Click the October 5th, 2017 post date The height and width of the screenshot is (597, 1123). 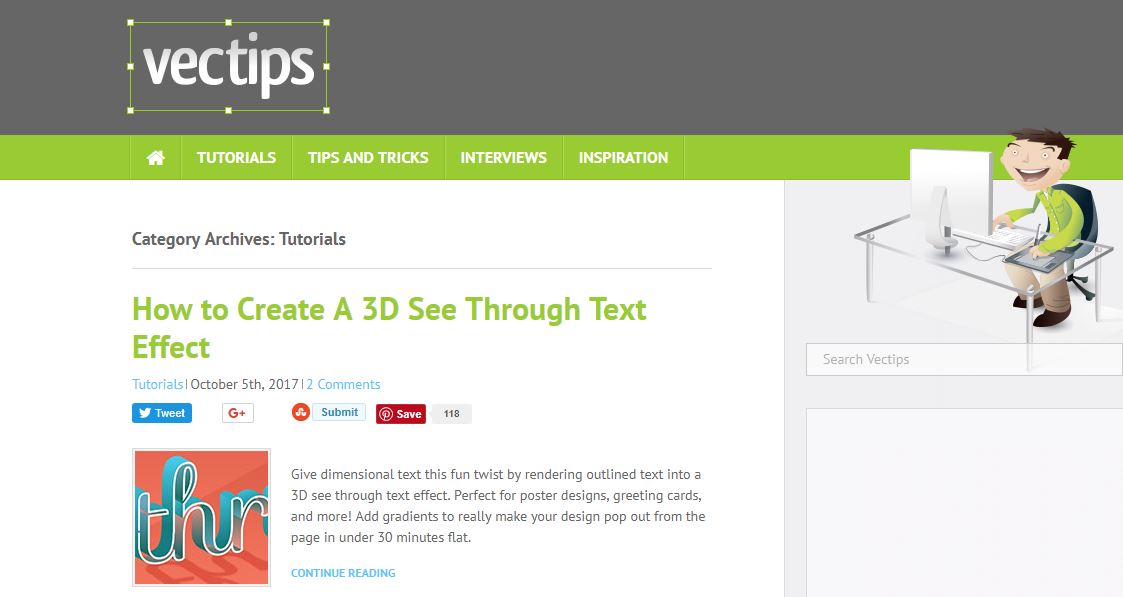(x=244, y=384)
